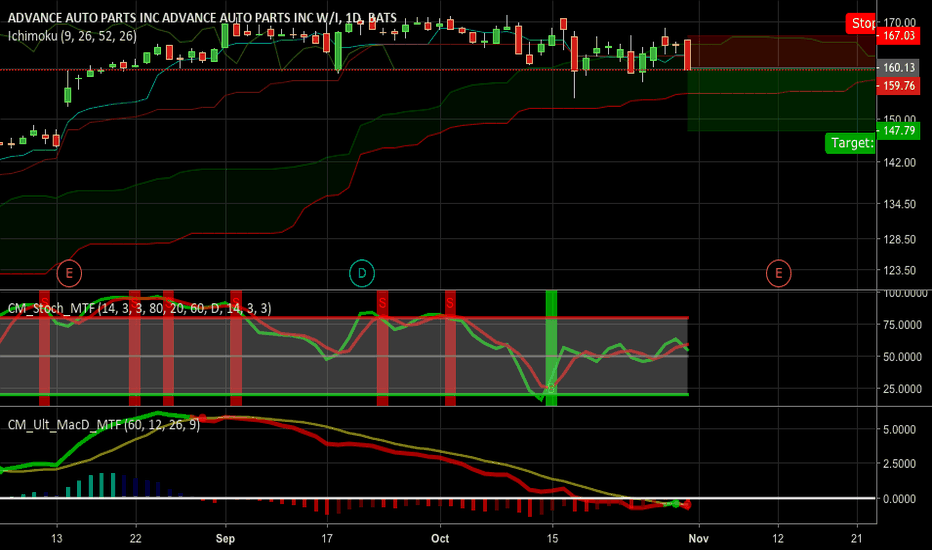Select the Advance Auto Parts Inc chart title

[x=202, y=18]
